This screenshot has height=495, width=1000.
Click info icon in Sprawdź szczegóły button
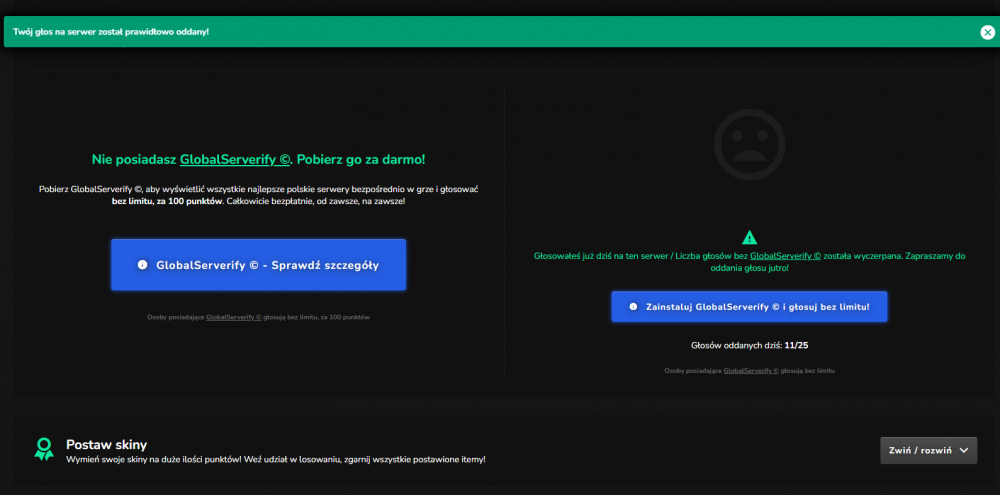tap(143, 265)
